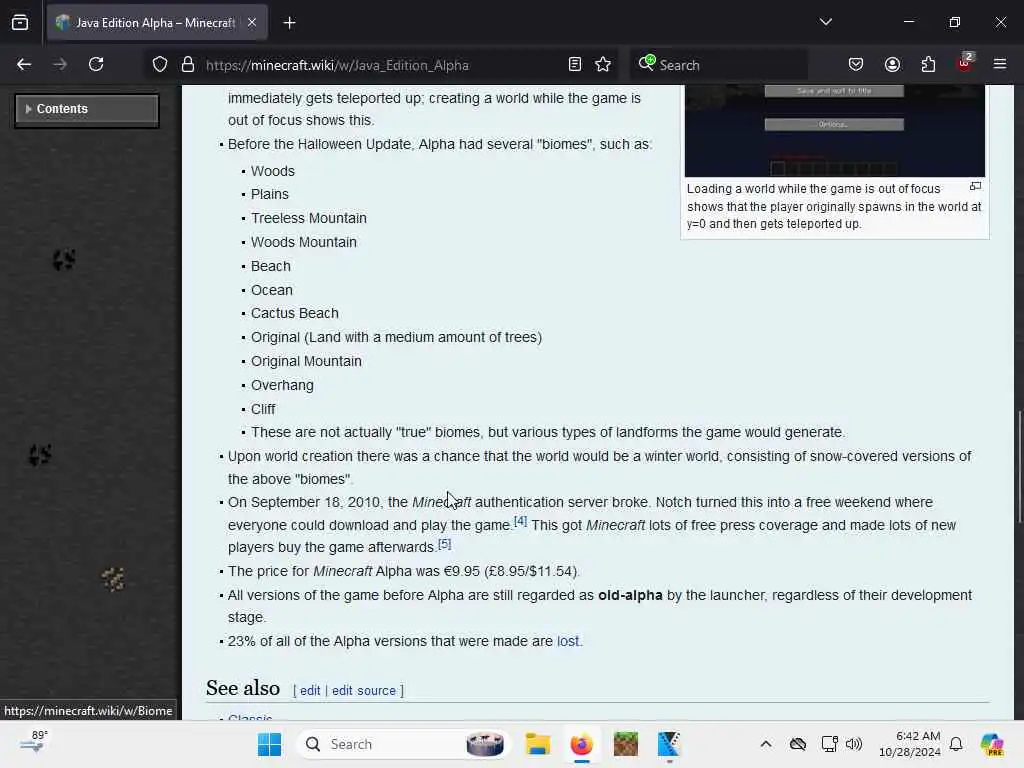Screen dimensions: 1024x768
Task: Open Save to Pocket icon
Action: [x=856, y=65]
